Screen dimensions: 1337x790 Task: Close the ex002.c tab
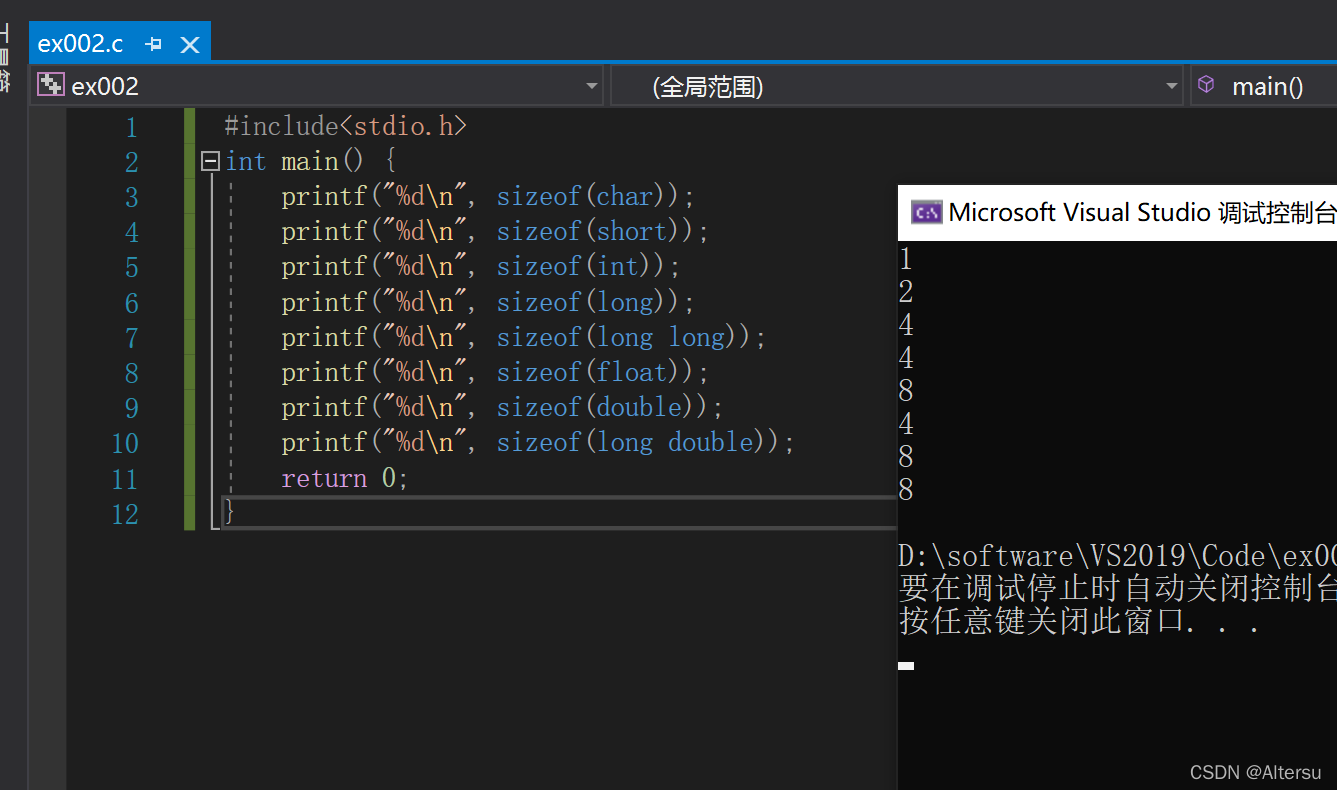[190, 45]
